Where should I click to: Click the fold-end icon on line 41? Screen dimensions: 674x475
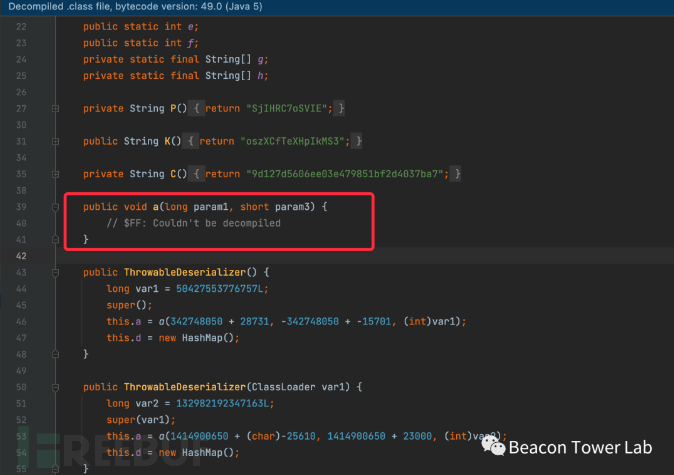click(x=57, y=240)
